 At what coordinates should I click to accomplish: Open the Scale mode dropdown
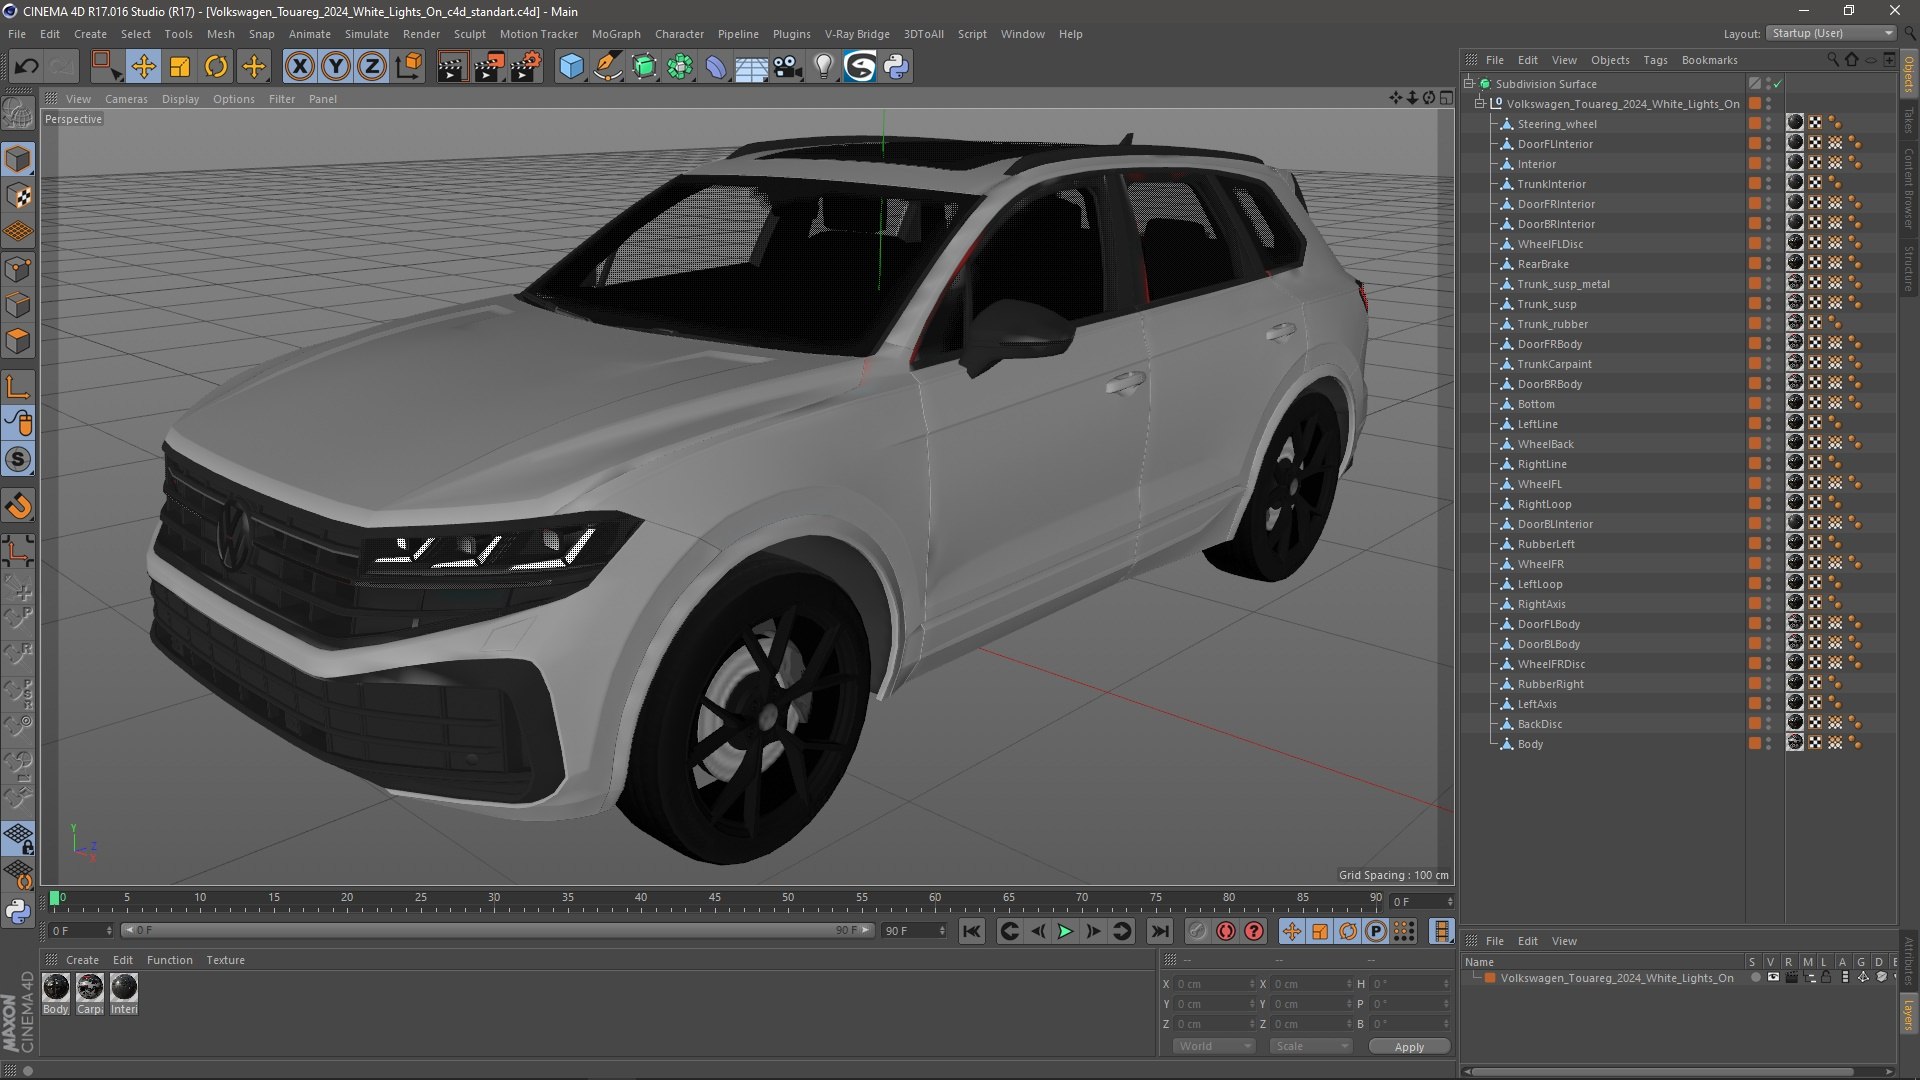[x=1310, y=1046]
